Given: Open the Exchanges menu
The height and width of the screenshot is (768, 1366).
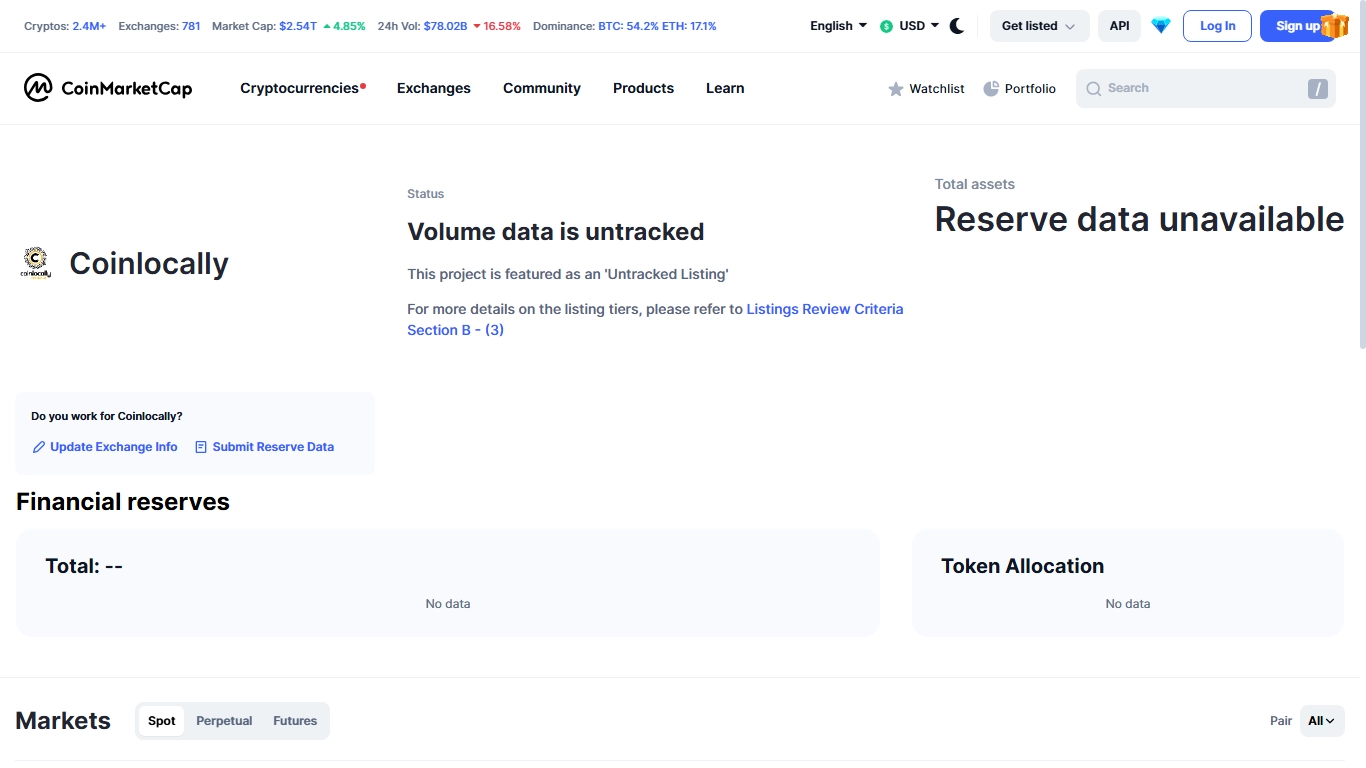Looking at the screenshot, I should 434,88.
